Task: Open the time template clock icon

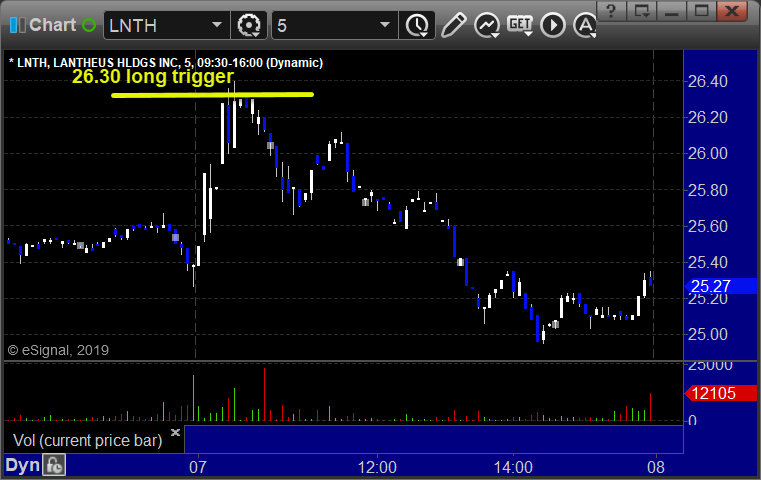Action: click(417, 25)
